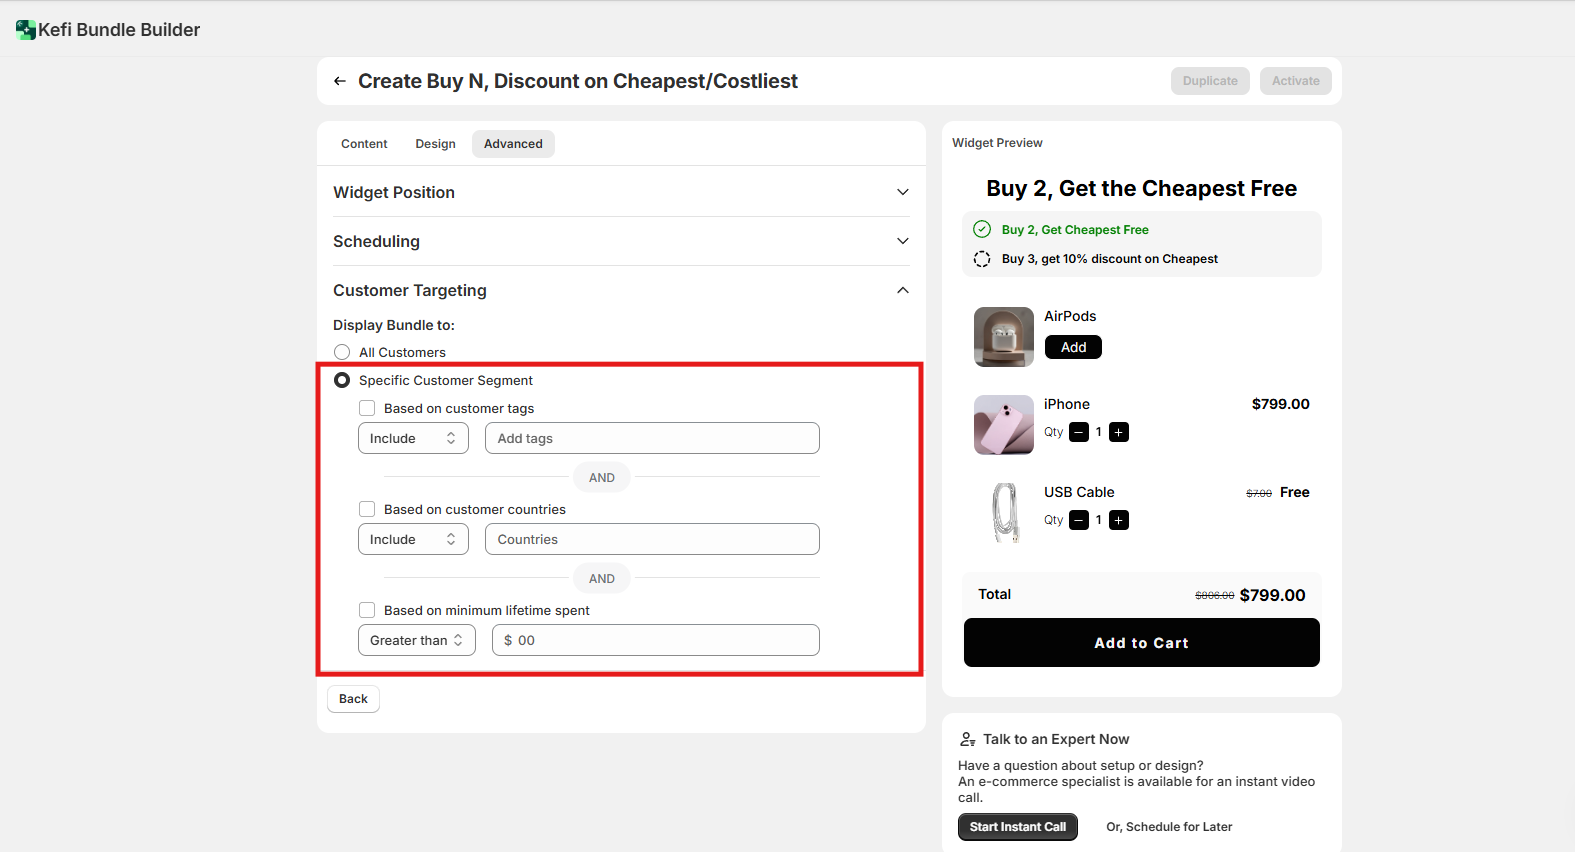Increase USB Cable quantity with plus button
The width and height of the screenshot is (1575, 852).
point(1119,520)
